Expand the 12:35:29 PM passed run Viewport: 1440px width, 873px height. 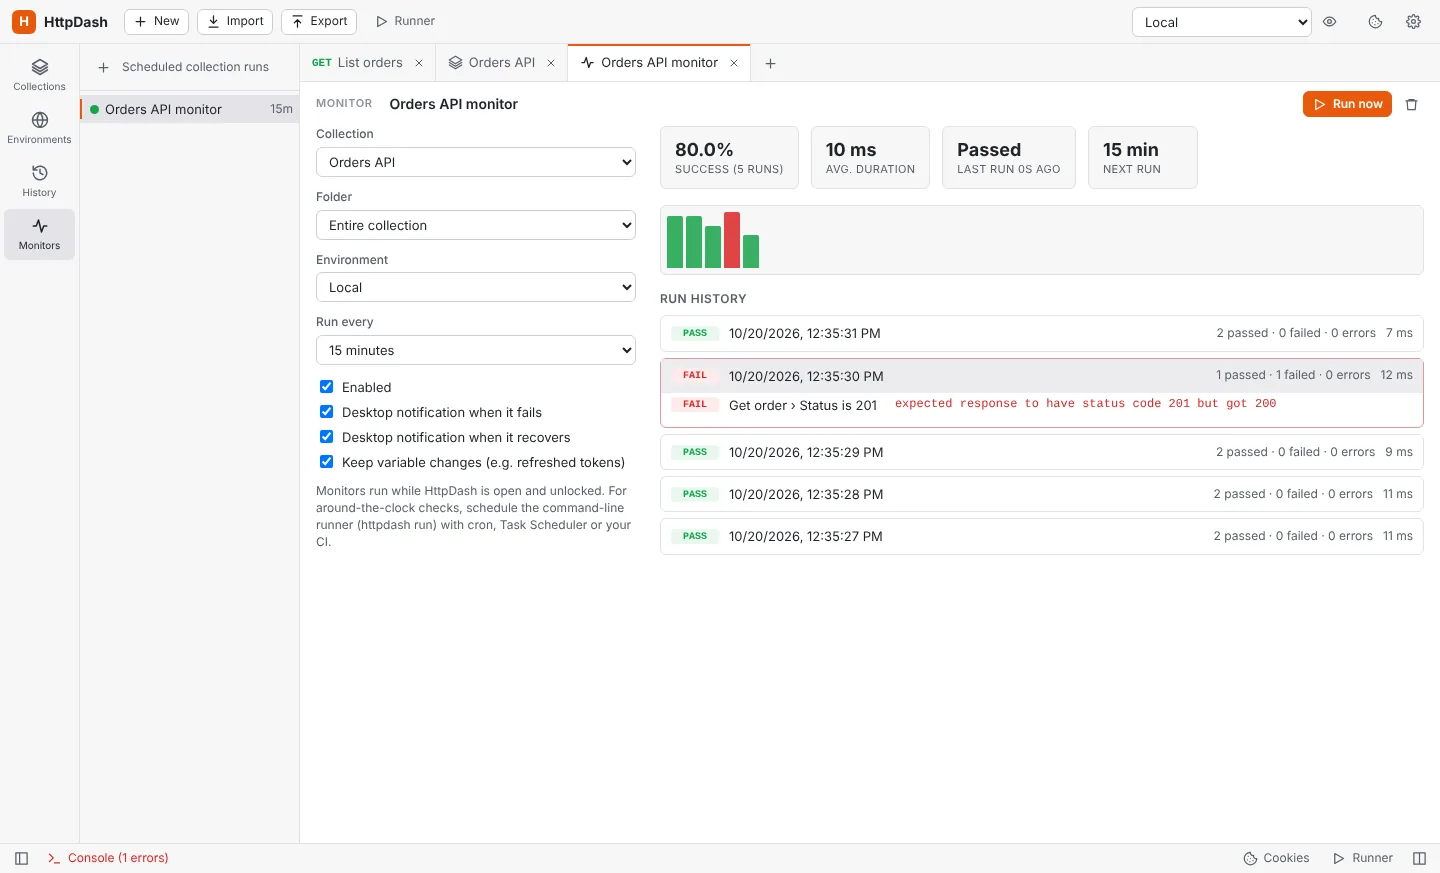click(1041, 452)
